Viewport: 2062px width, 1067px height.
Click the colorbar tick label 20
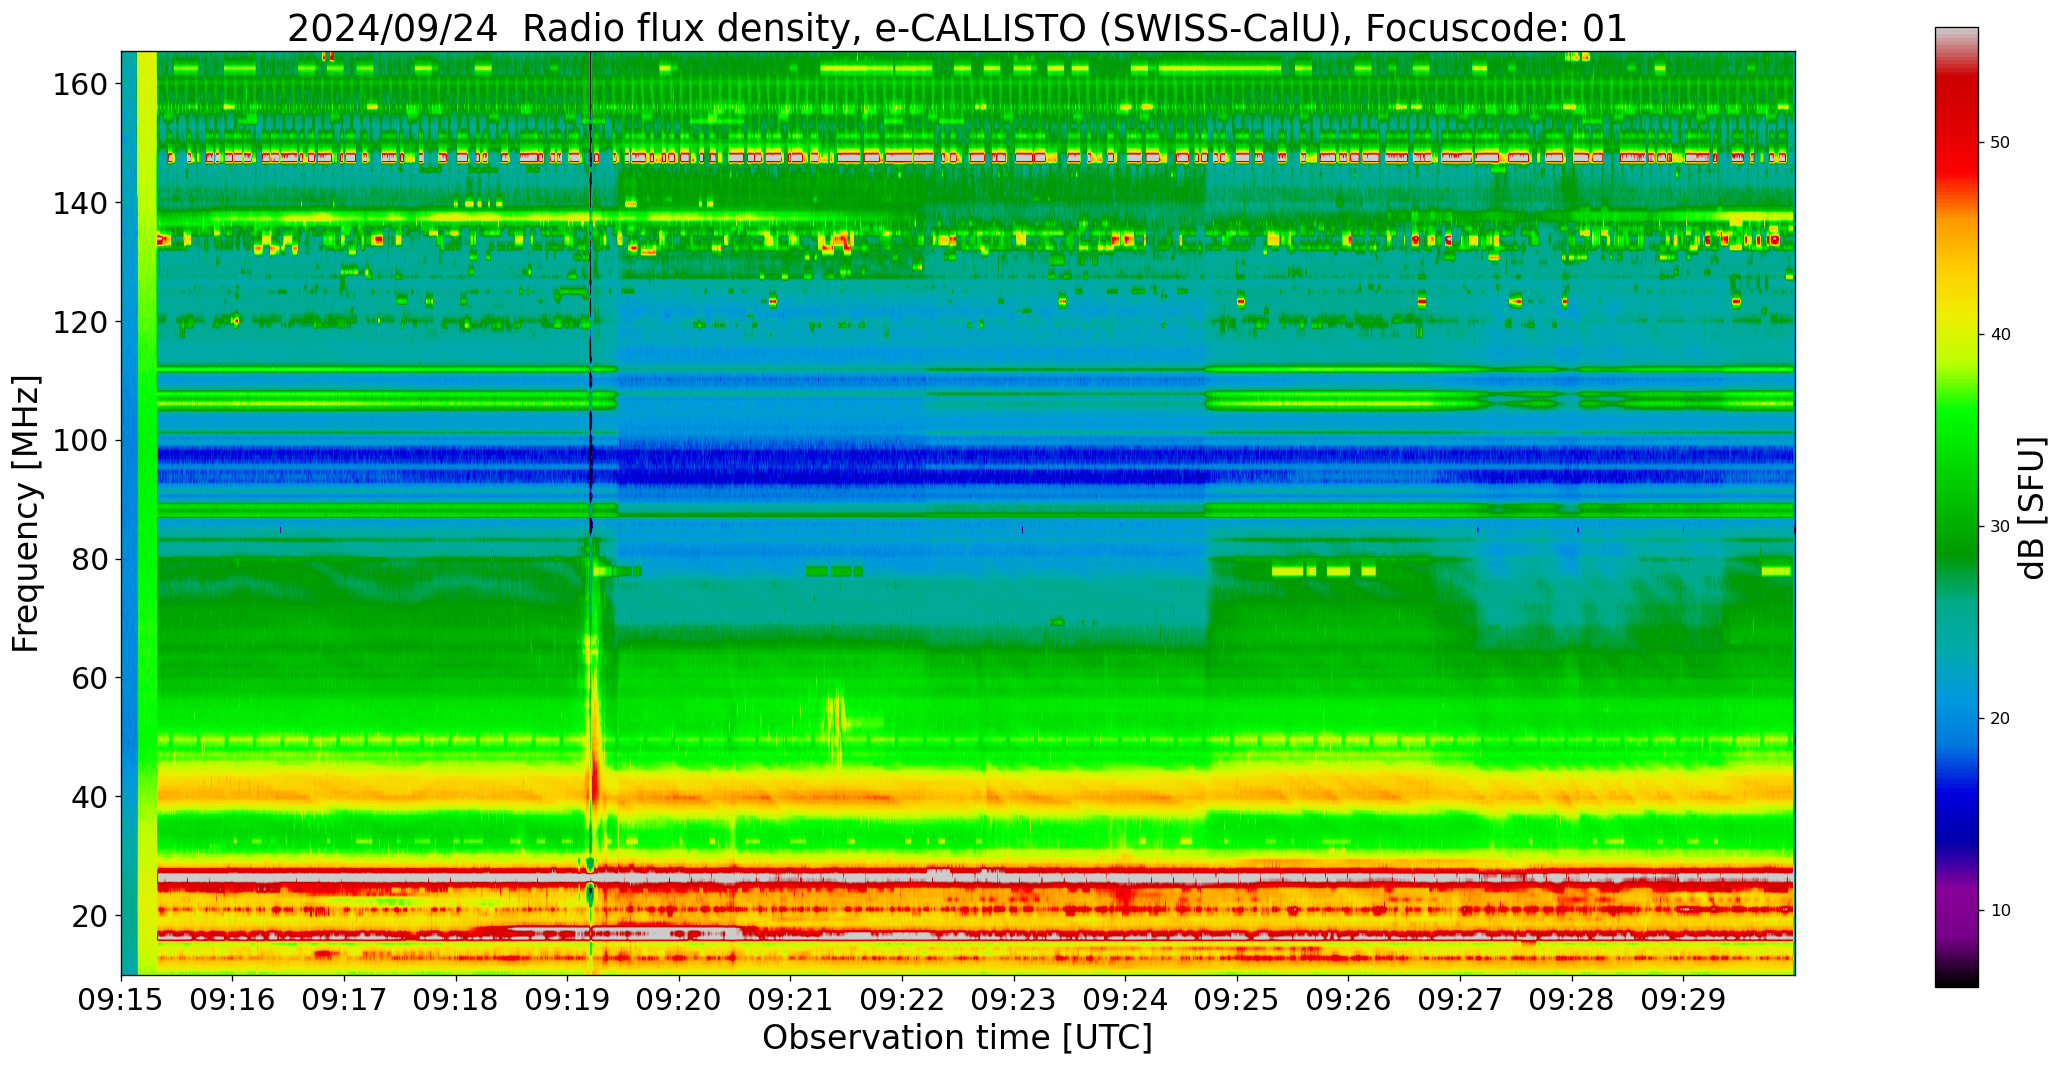coord(2000,718)
